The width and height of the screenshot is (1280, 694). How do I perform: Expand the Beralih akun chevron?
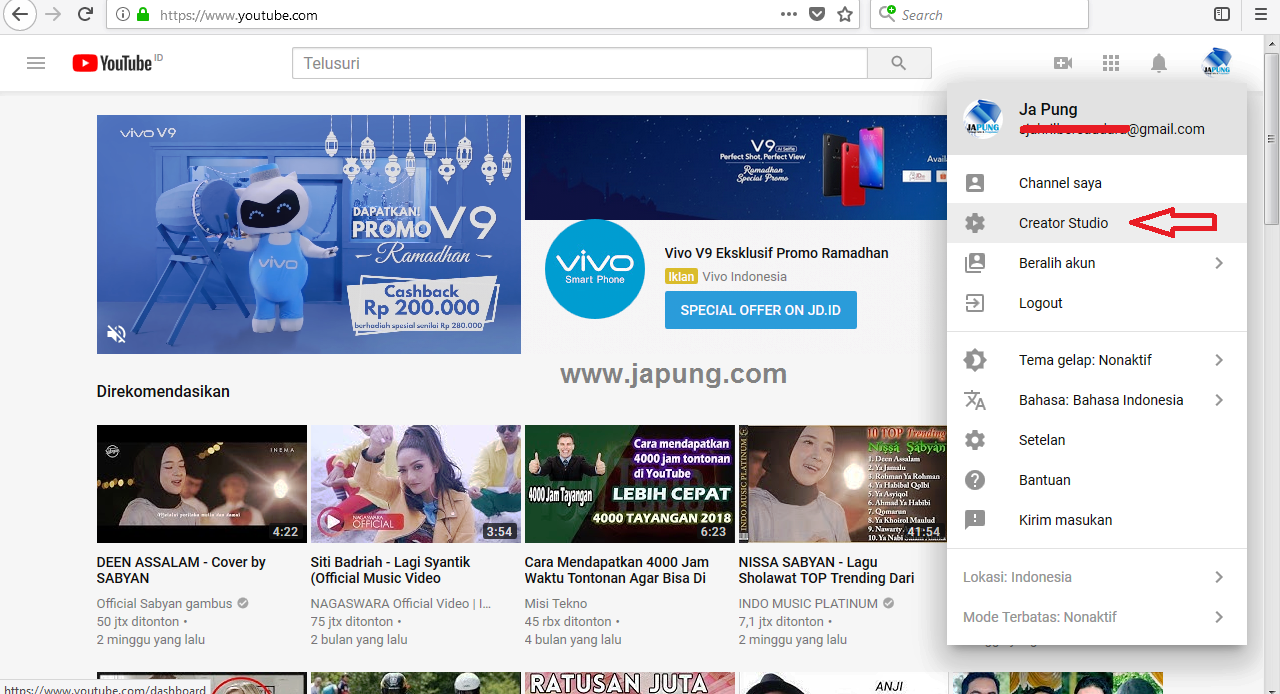pos(1219,263)
